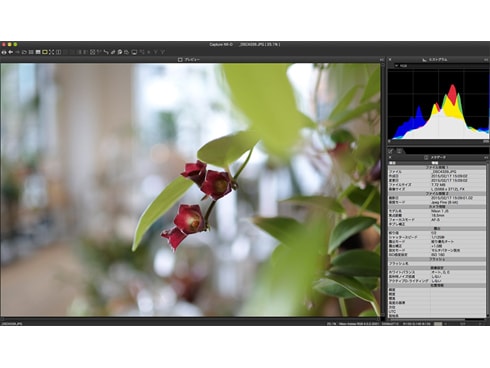Close the histogram panel with its X
Image resolution: width=490 pixels, height=368 pixels.
click(390, 60)
